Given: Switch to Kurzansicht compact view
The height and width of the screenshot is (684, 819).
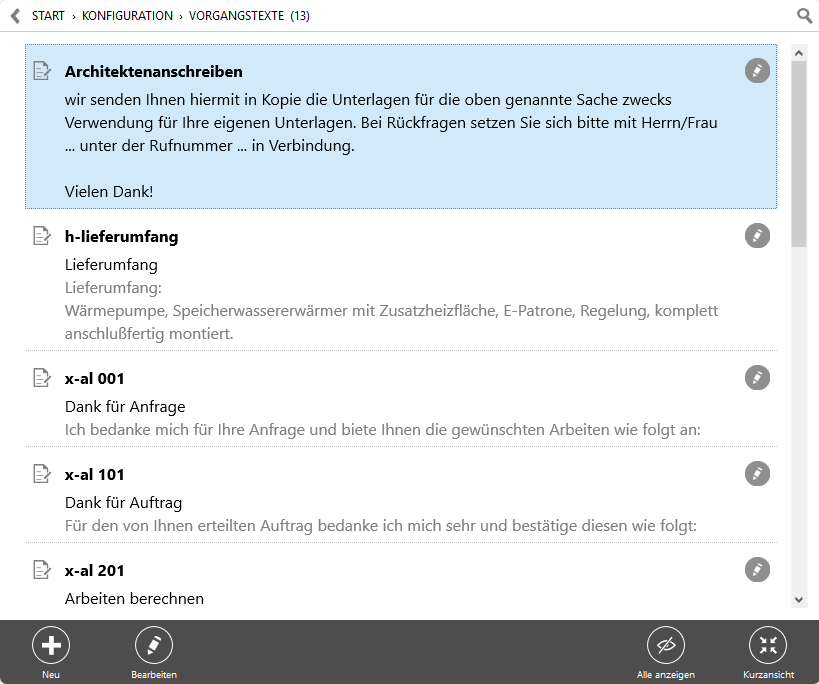Looking at the screenshot, I should [x=768, y=653].
